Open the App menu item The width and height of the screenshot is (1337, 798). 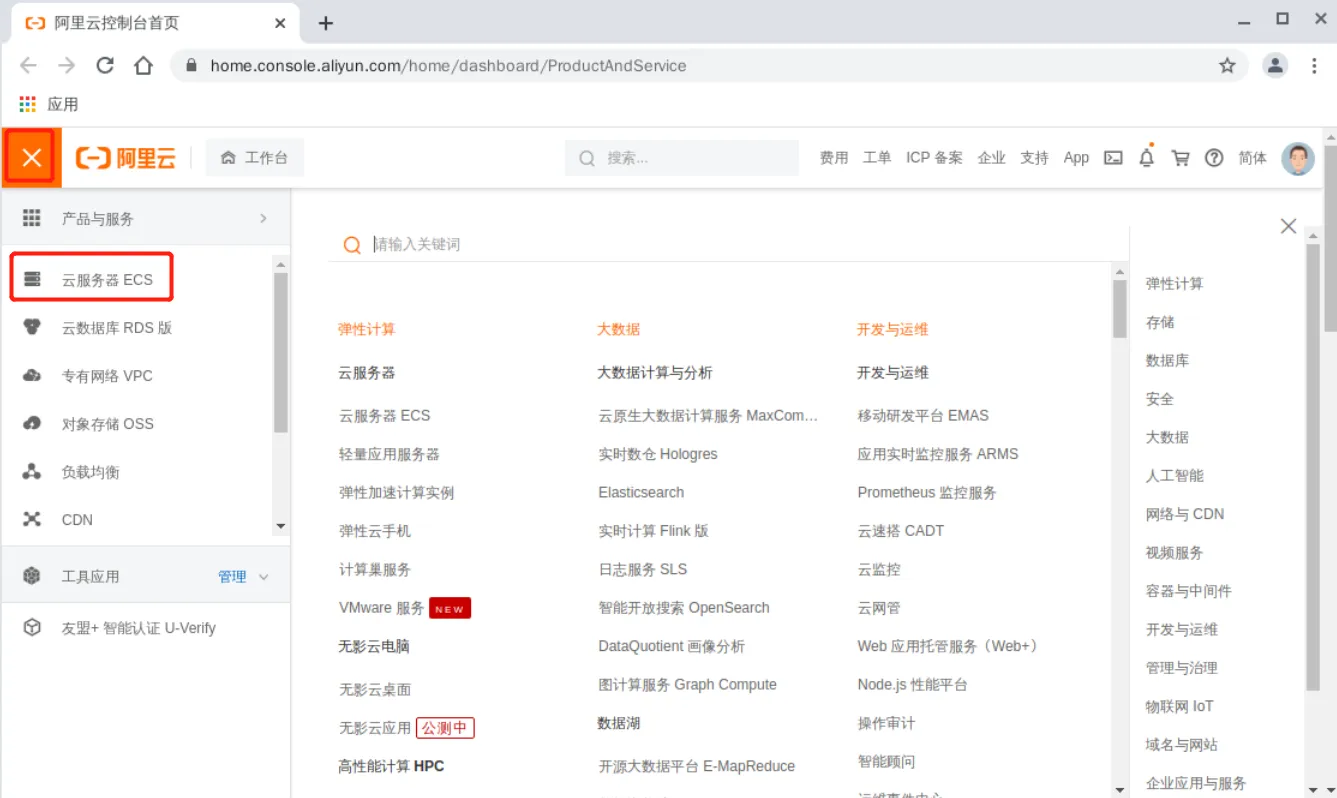[x=1076, y=158]
